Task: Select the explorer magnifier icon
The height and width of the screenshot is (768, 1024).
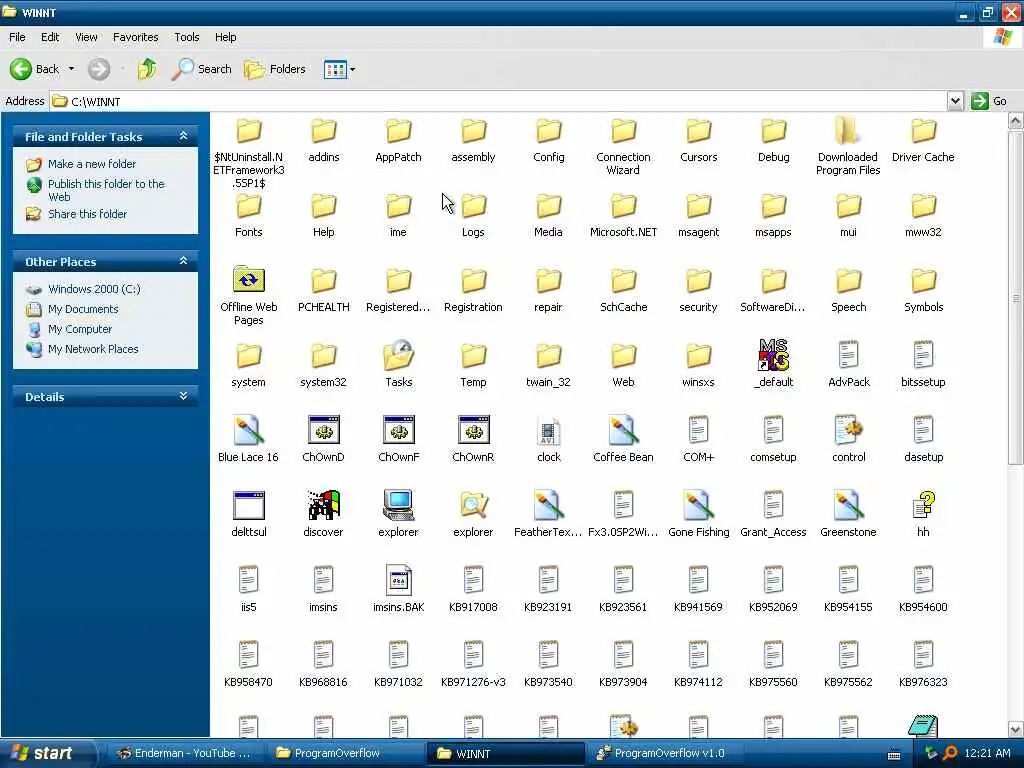Action: [473, 505]
